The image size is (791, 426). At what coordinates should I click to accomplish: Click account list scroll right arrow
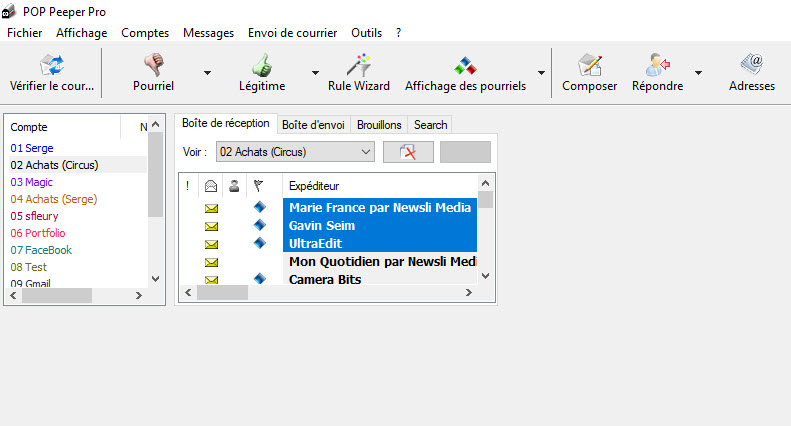tap(139, 296)
